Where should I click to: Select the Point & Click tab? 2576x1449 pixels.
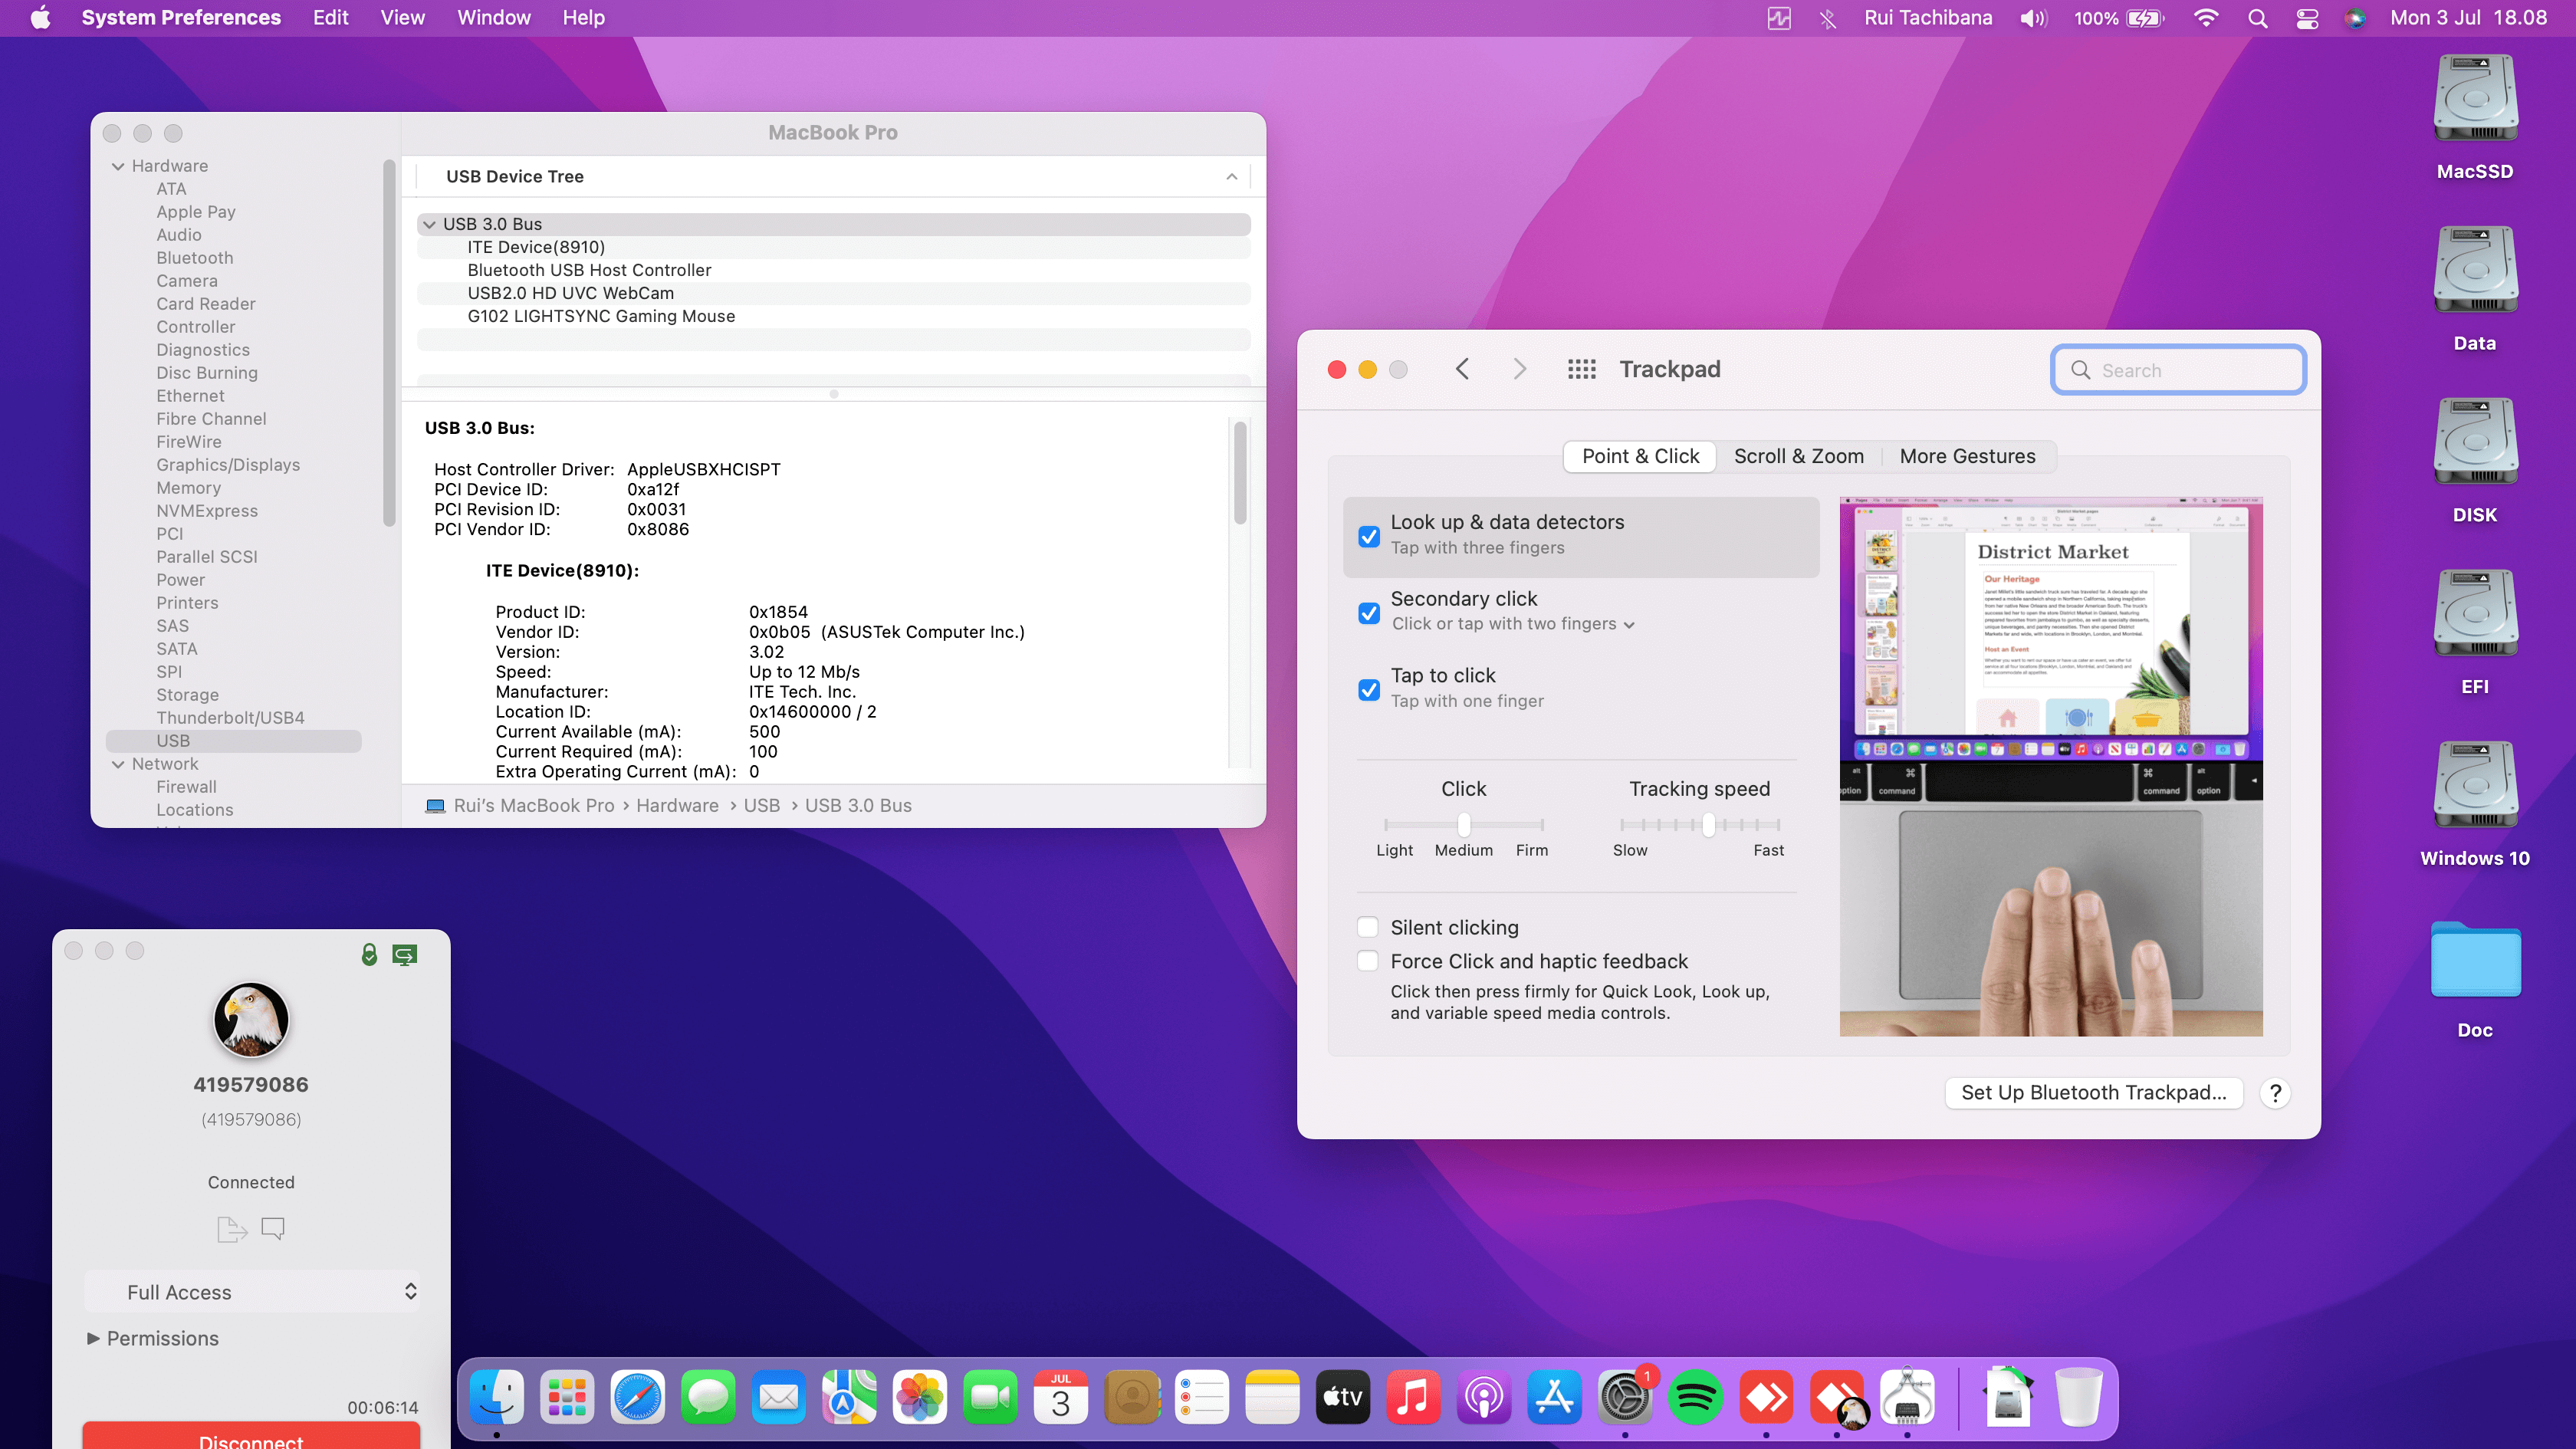coord(1640,456)
